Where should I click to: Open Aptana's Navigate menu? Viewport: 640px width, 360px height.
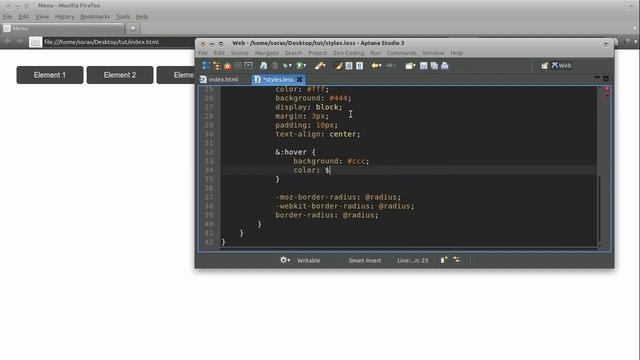coord(267,53)
